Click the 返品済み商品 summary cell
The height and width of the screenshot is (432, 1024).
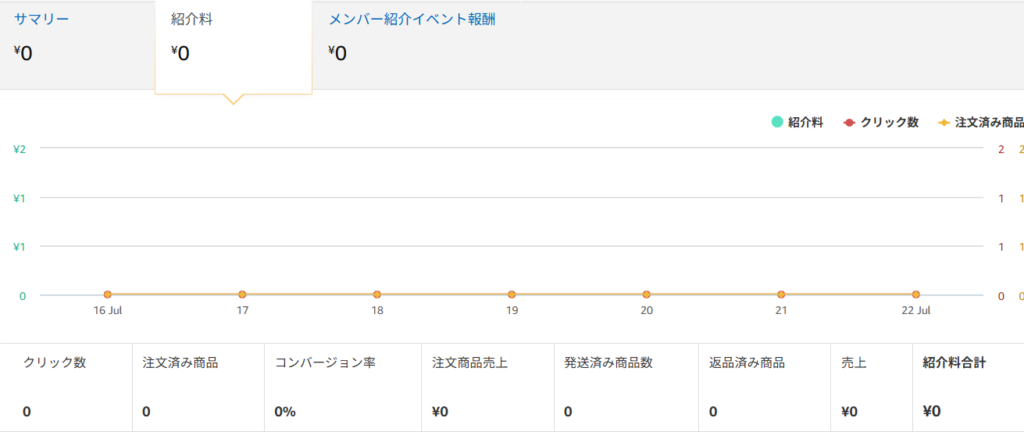[765, 387]
